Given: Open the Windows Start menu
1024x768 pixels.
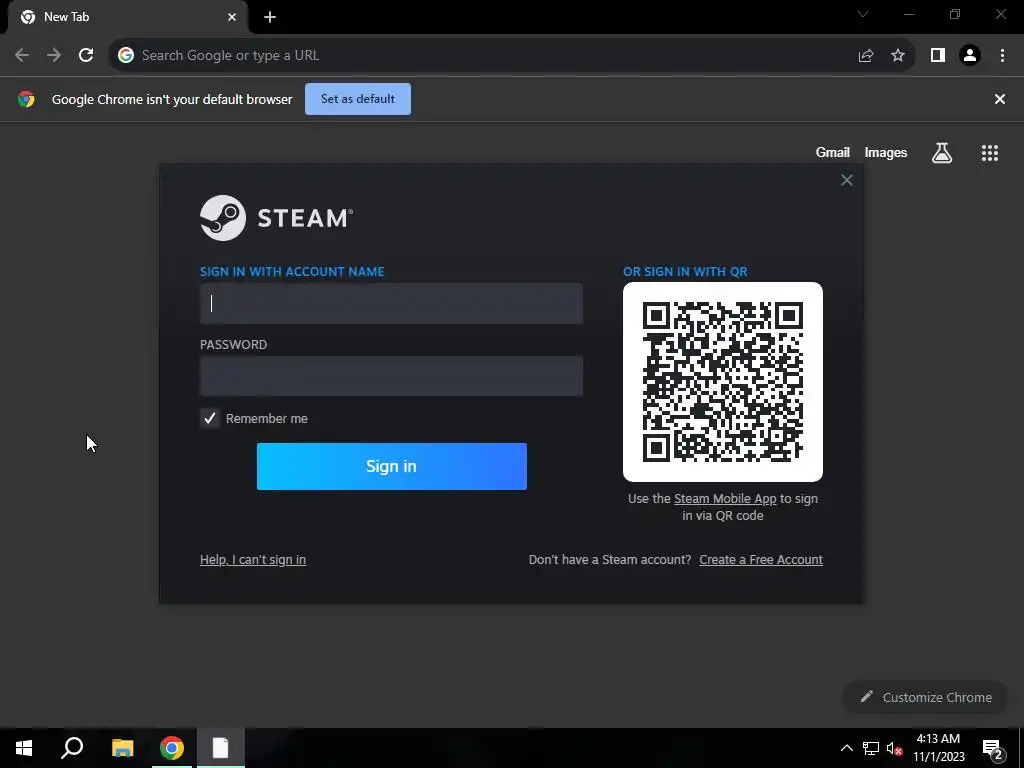Looking at the screenshot, I should tap(24, 748).
